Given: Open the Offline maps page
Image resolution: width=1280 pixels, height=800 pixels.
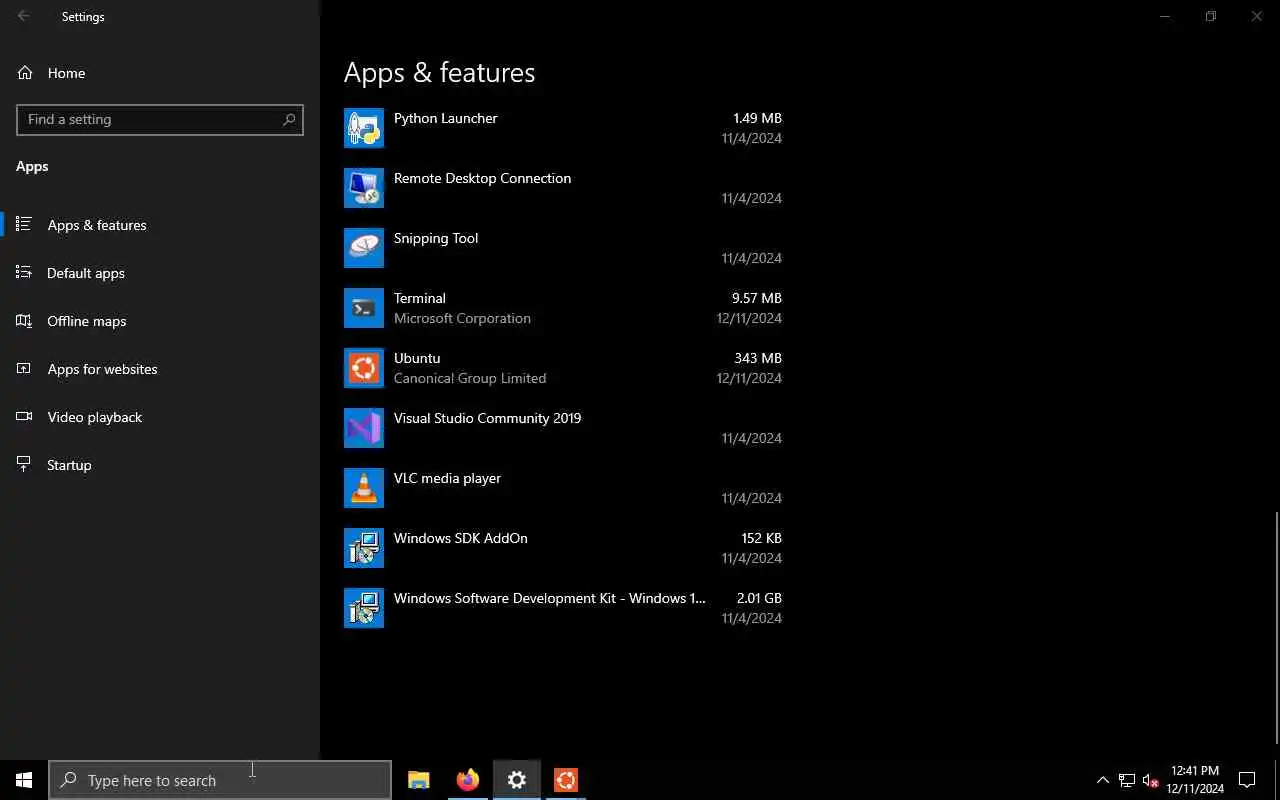Looking at the screenshot, I should point(160,321).
